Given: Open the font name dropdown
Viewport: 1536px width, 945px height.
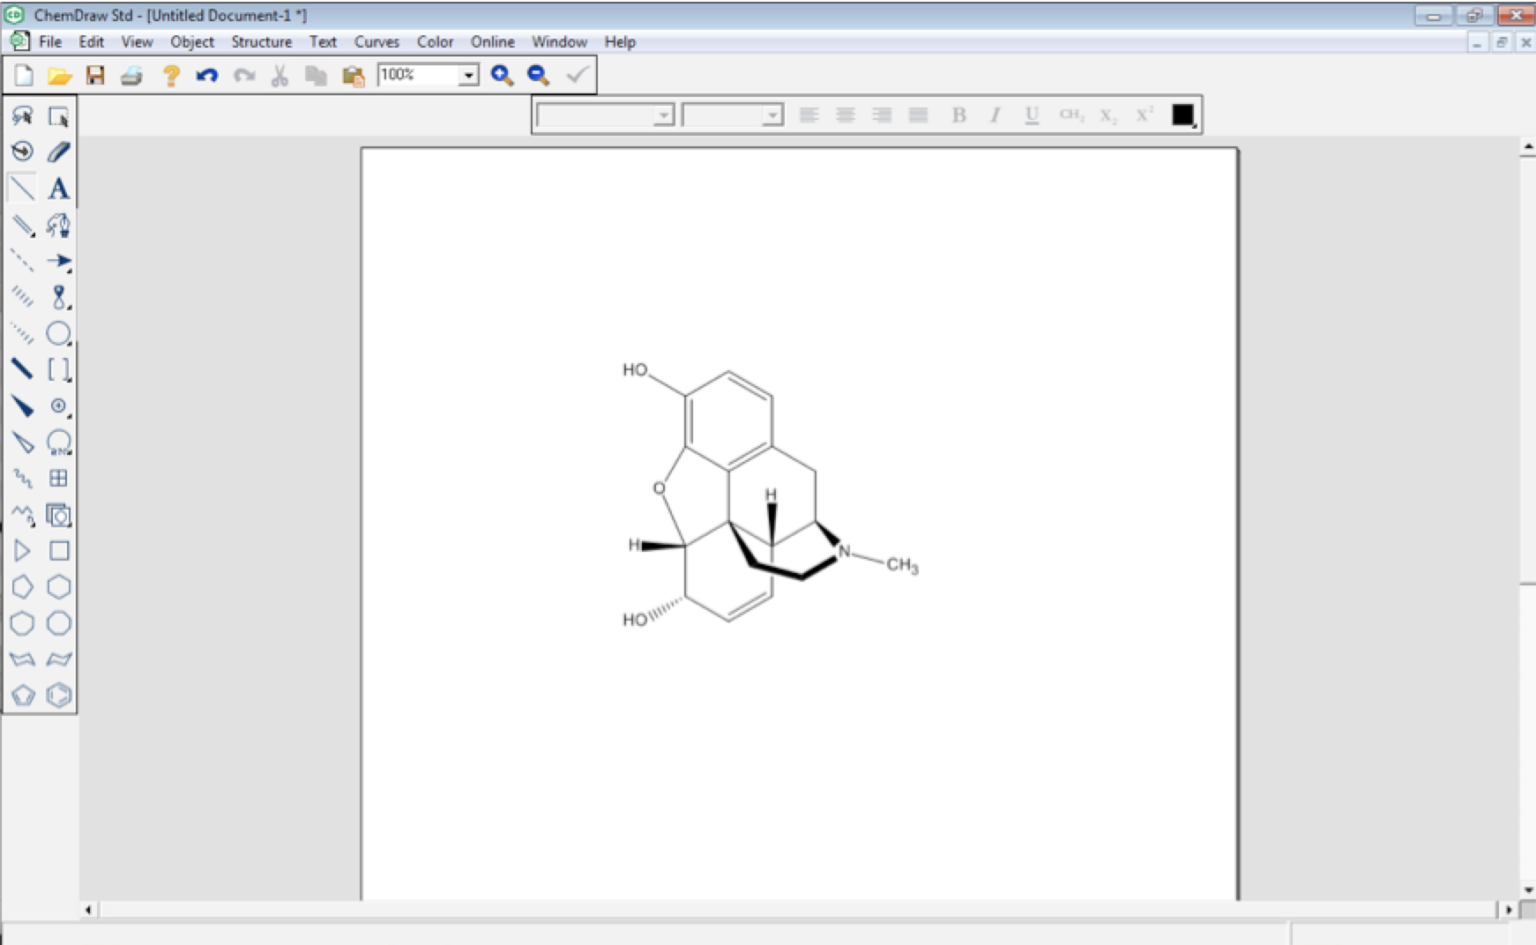Looking at the screenshot, I should [x=663, y=115].
